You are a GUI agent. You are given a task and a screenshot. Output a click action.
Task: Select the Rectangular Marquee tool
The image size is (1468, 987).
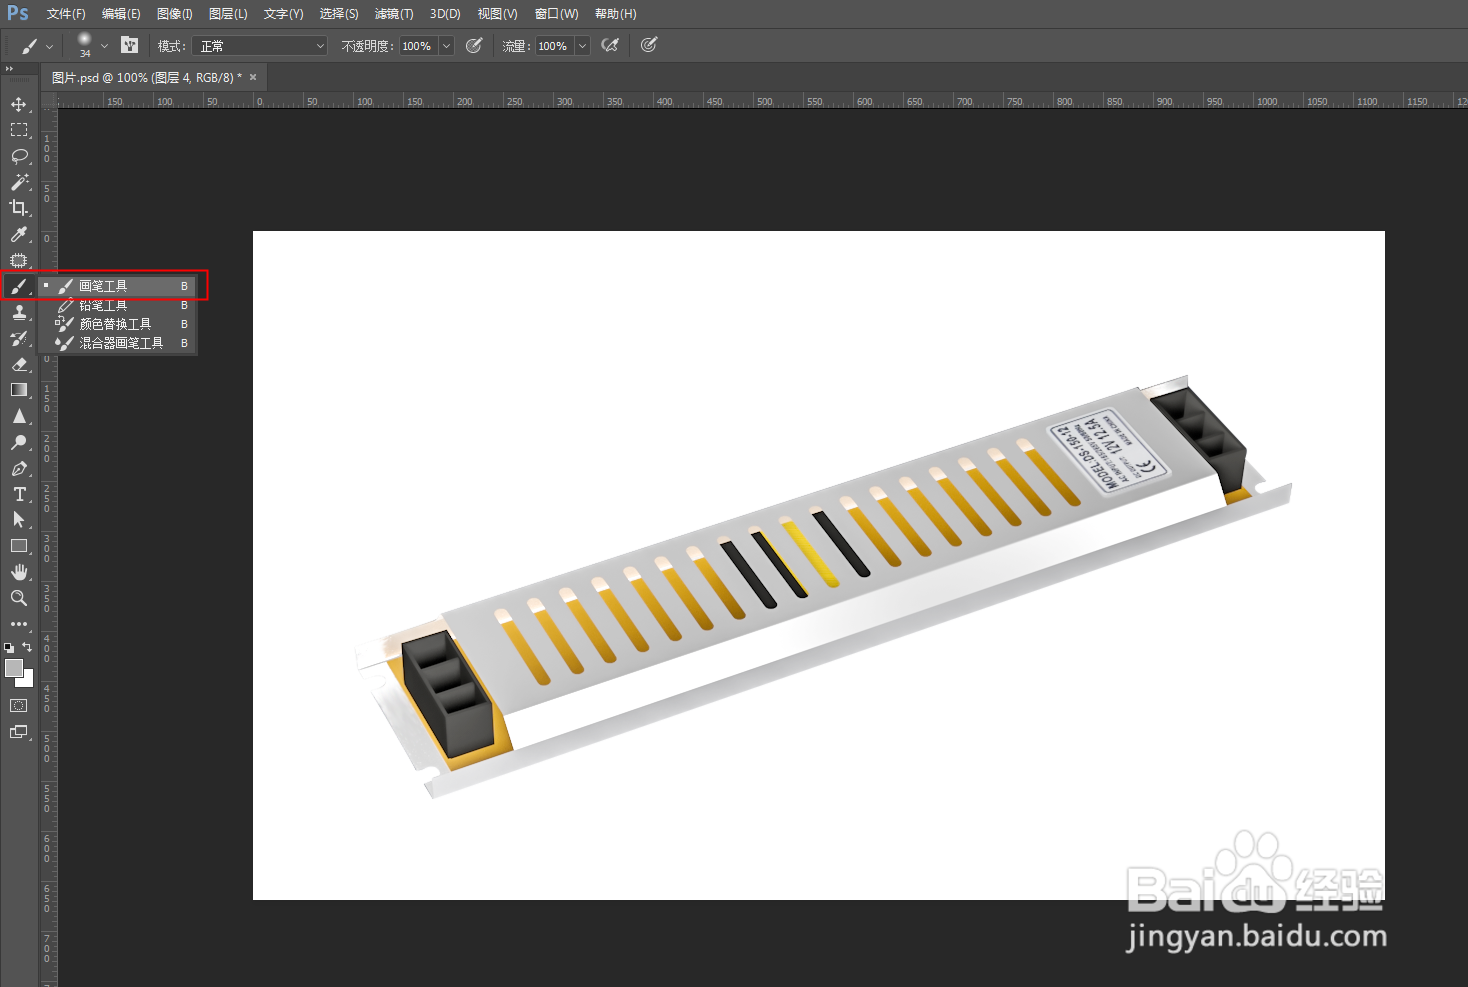point(19,130)
